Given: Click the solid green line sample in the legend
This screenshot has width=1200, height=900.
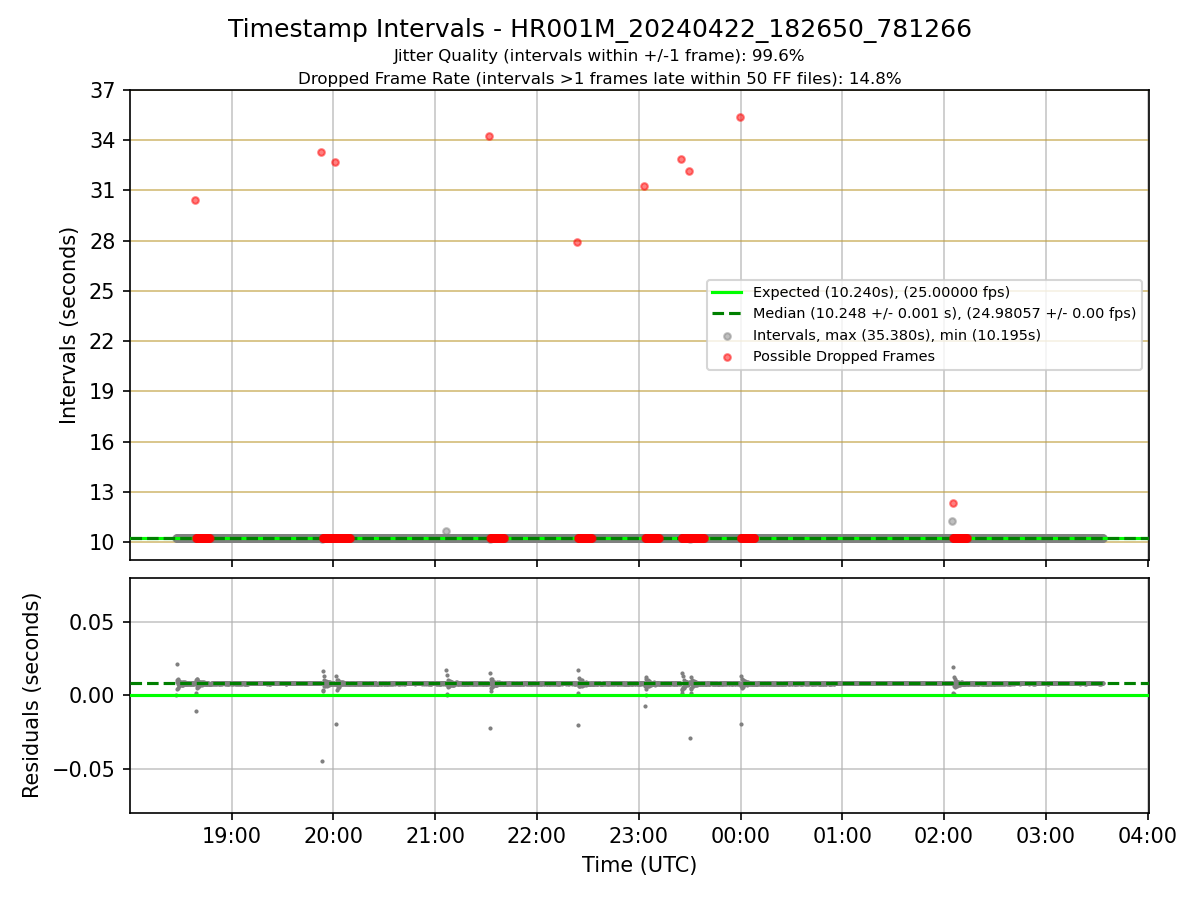Looking at the screenshot, I should pyautogui.click(x=727, y=292).
